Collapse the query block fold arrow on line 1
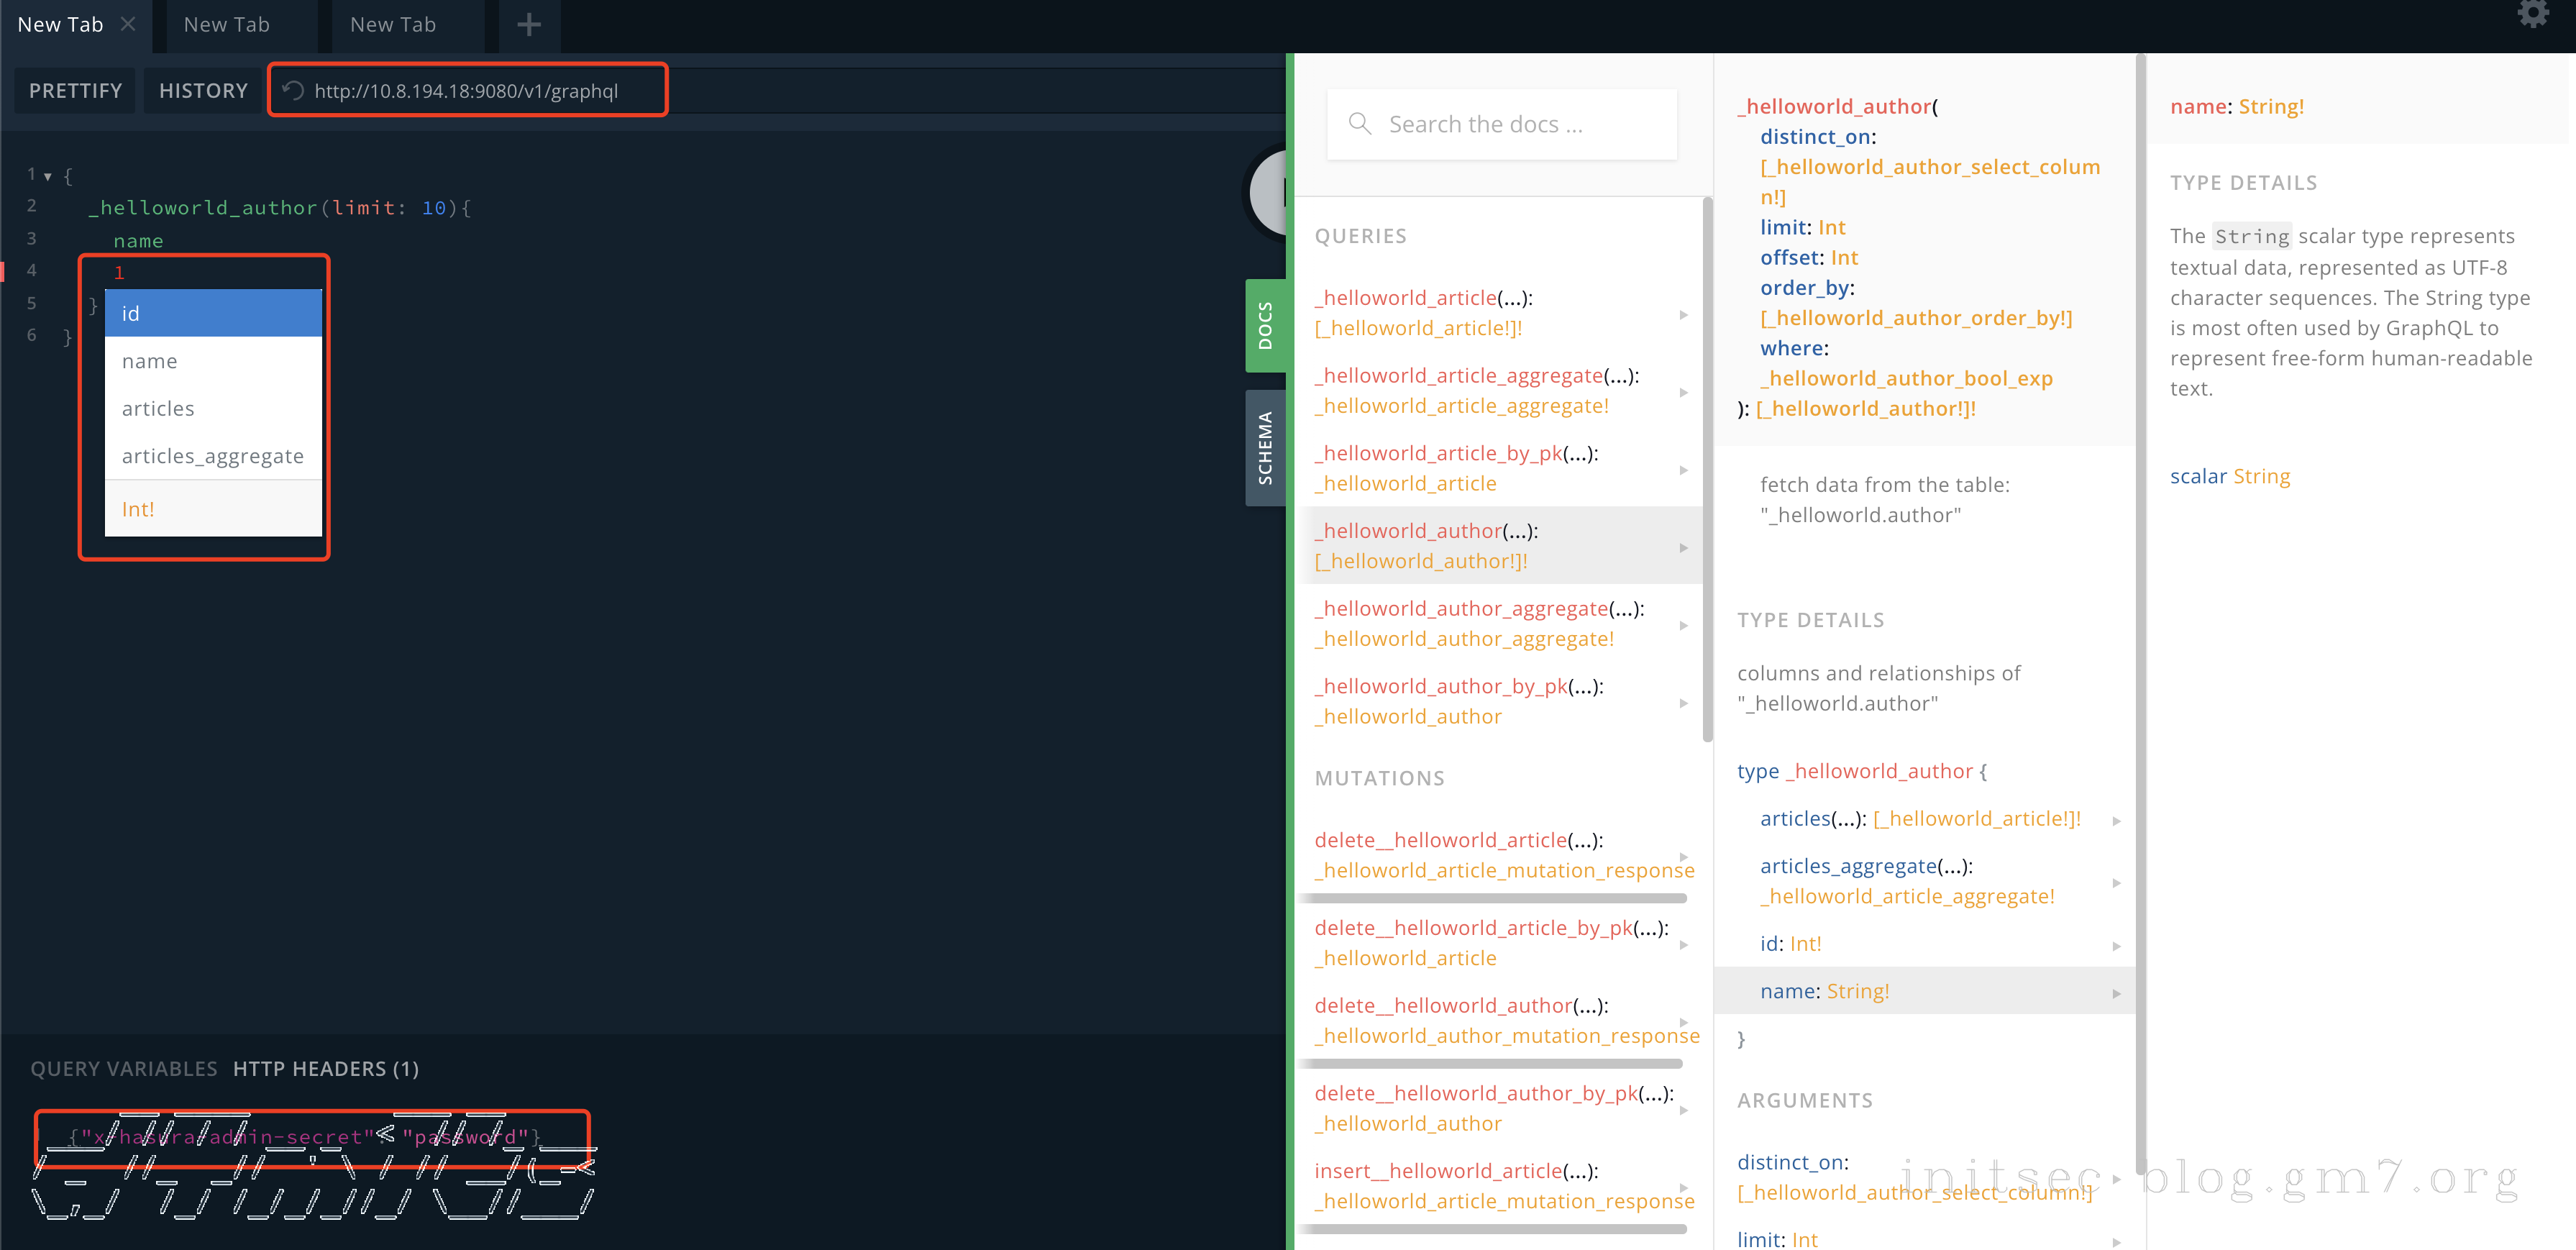 (47, 177)
